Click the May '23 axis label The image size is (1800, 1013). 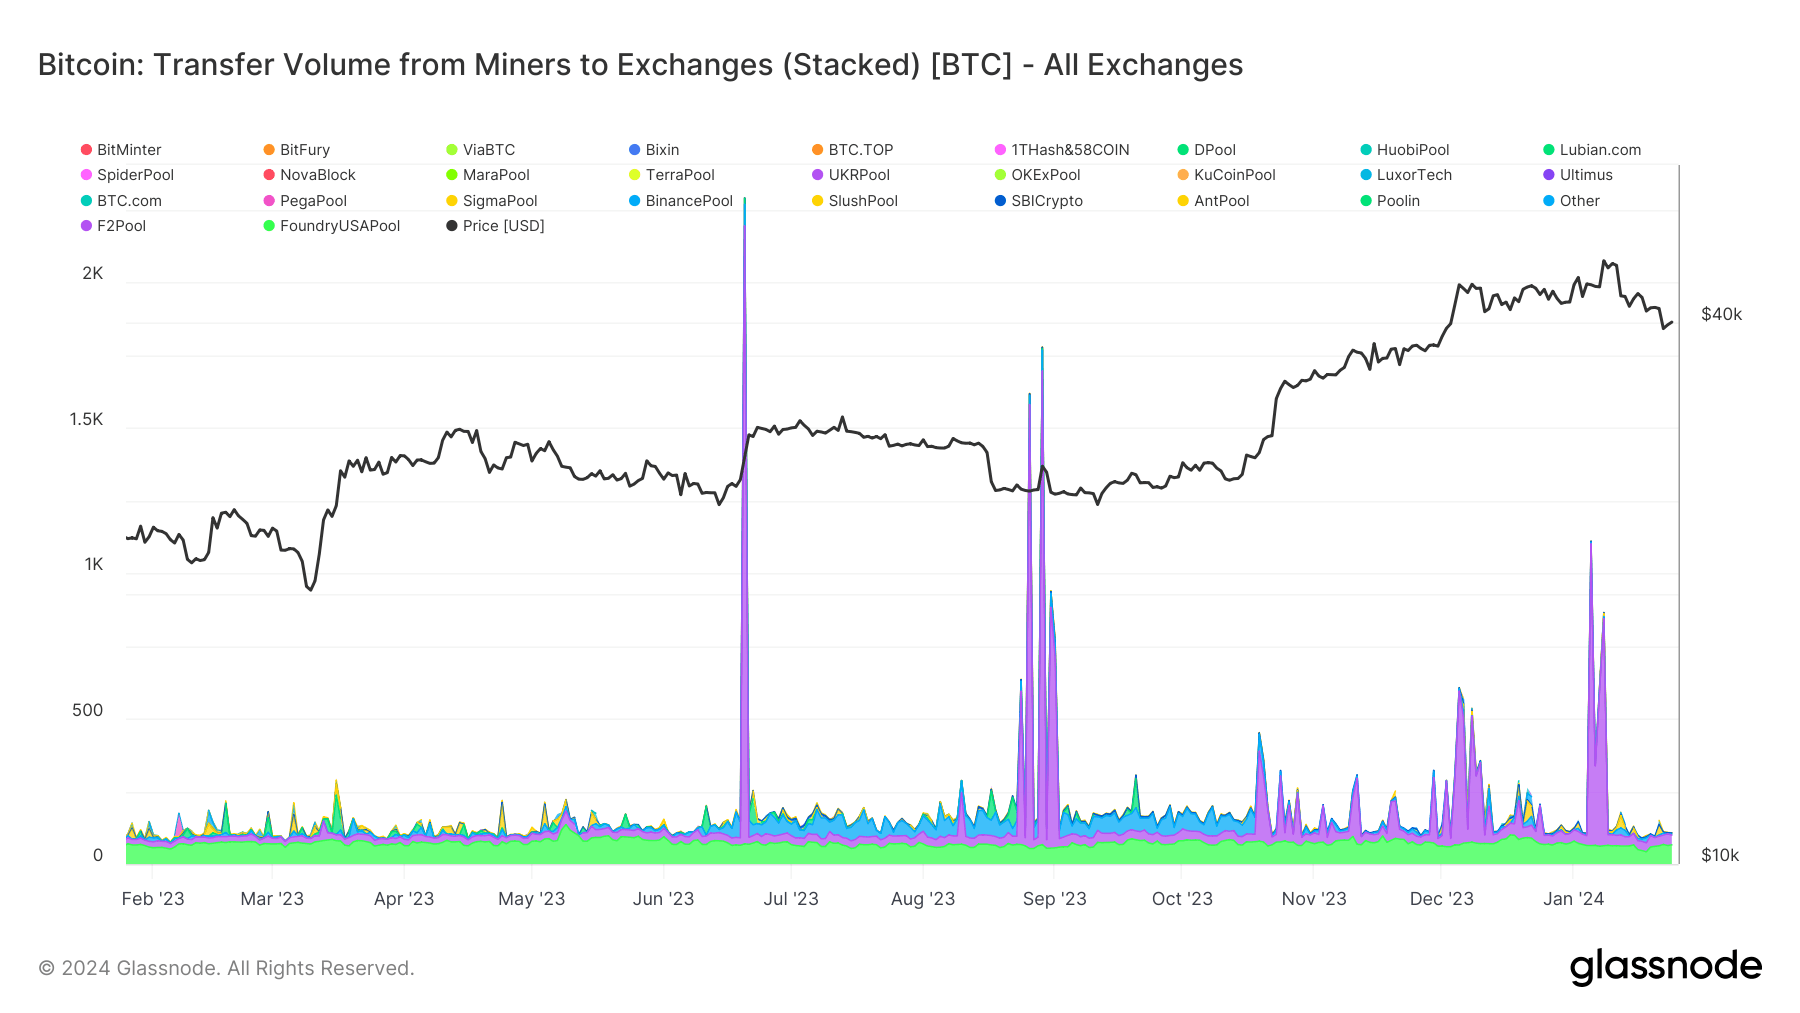(x=532, y=899)
